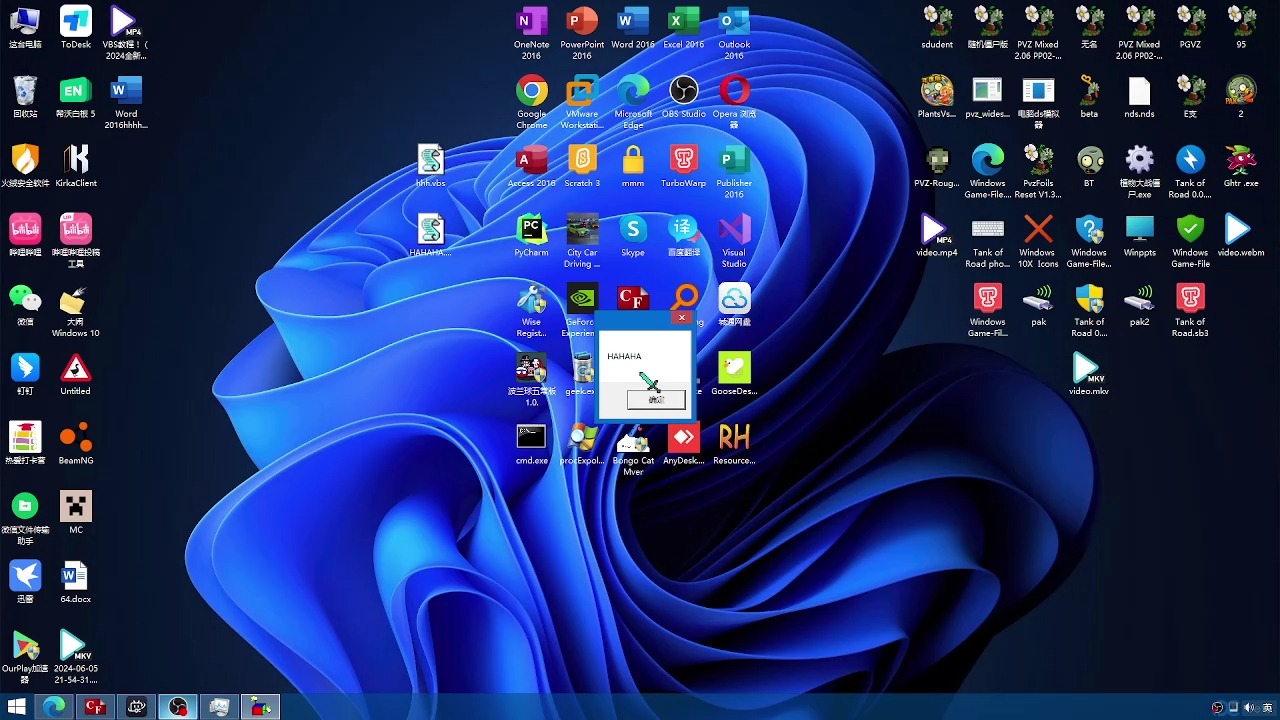Open the Windows 10X Icons shortcut
Viewport: 1280px width, 720px height.
pos(1038,239)
